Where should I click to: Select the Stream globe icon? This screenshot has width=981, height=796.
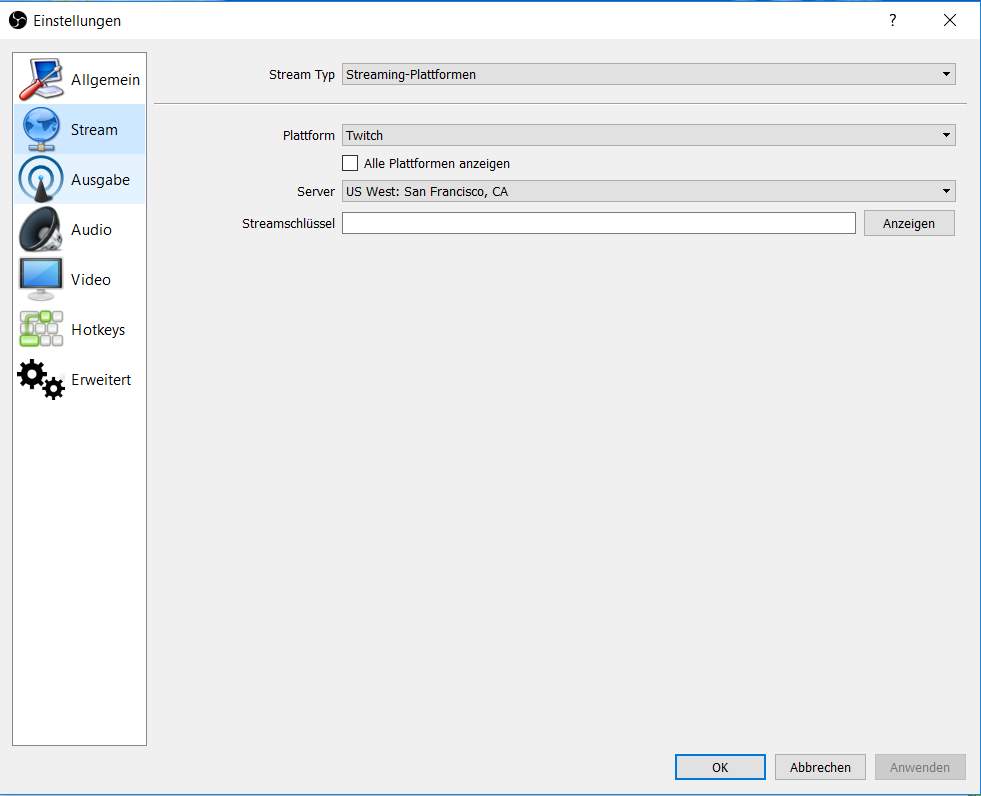[x=40, y=130]
